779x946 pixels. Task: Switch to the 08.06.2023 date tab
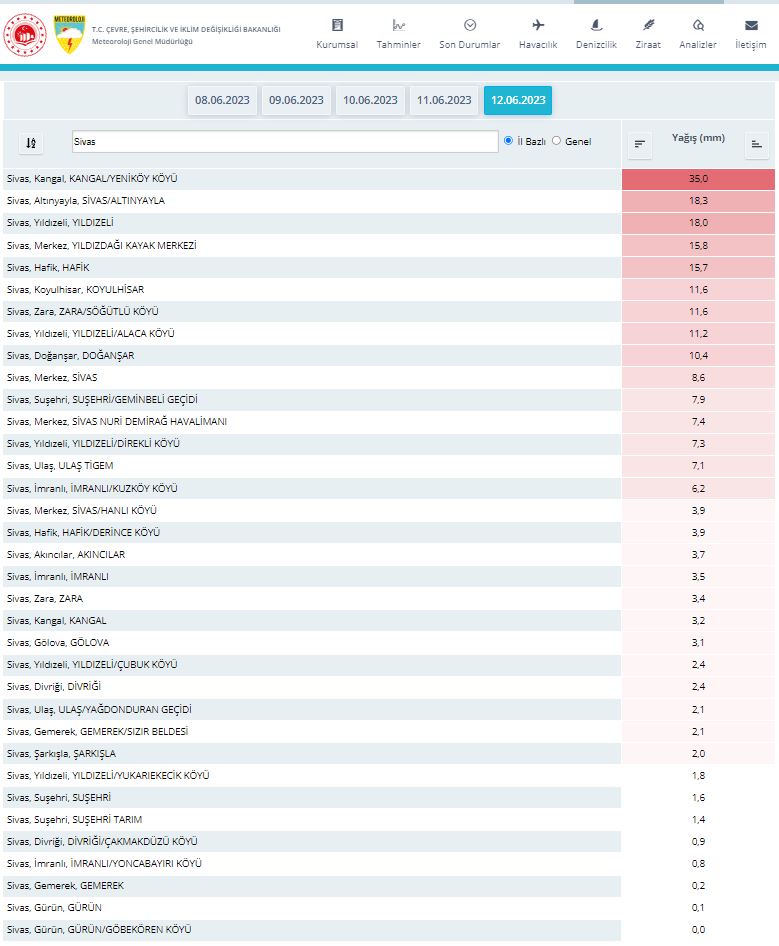pyautogui.click(x=222, y=100)
